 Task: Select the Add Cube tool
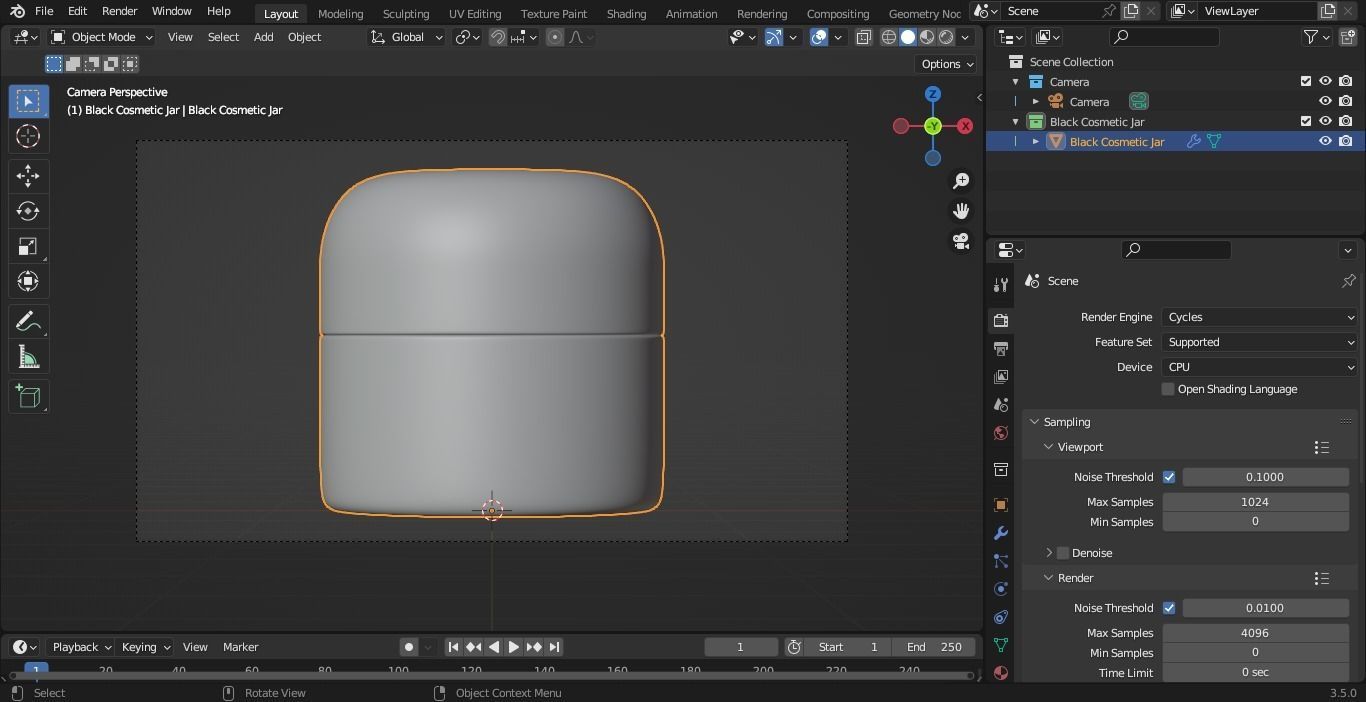pos(28,396)
